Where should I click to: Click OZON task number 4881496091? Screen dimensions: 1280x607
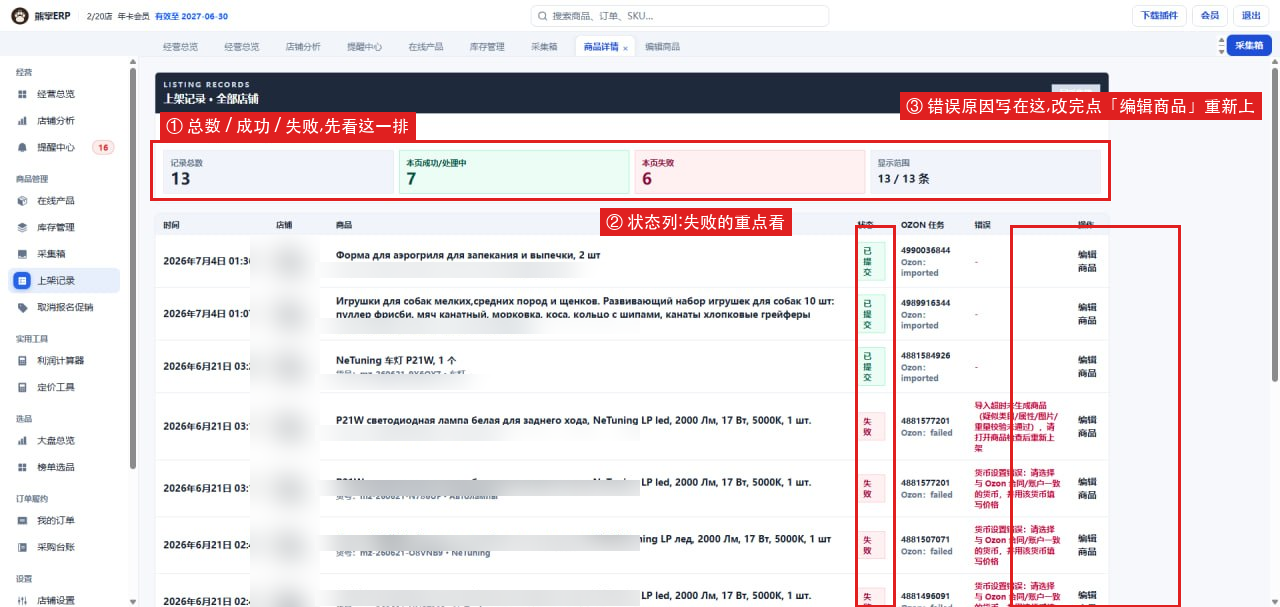pyautogui.click(x=926, y=596)
